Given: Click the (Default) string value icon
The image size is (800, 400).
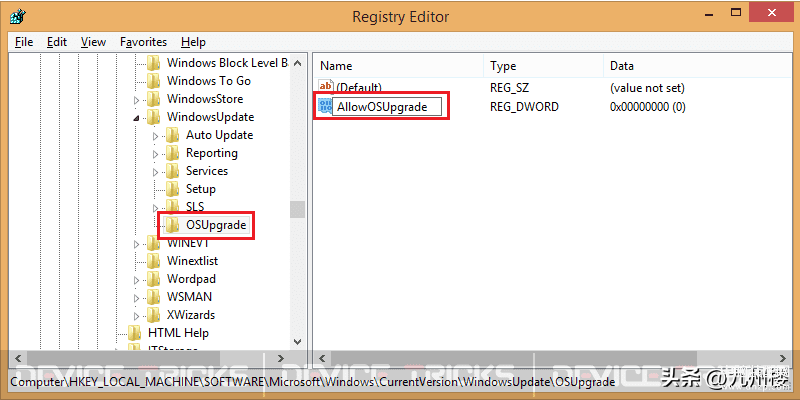Looking at the screenshot, I should 325,88.
